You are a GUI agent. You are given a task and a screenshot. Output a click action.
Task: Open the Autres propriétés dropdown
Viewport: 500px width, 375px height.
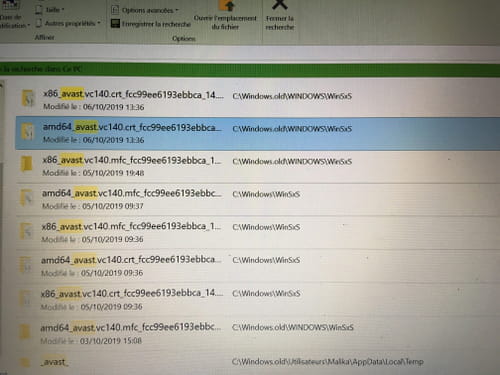coord(68,23)
